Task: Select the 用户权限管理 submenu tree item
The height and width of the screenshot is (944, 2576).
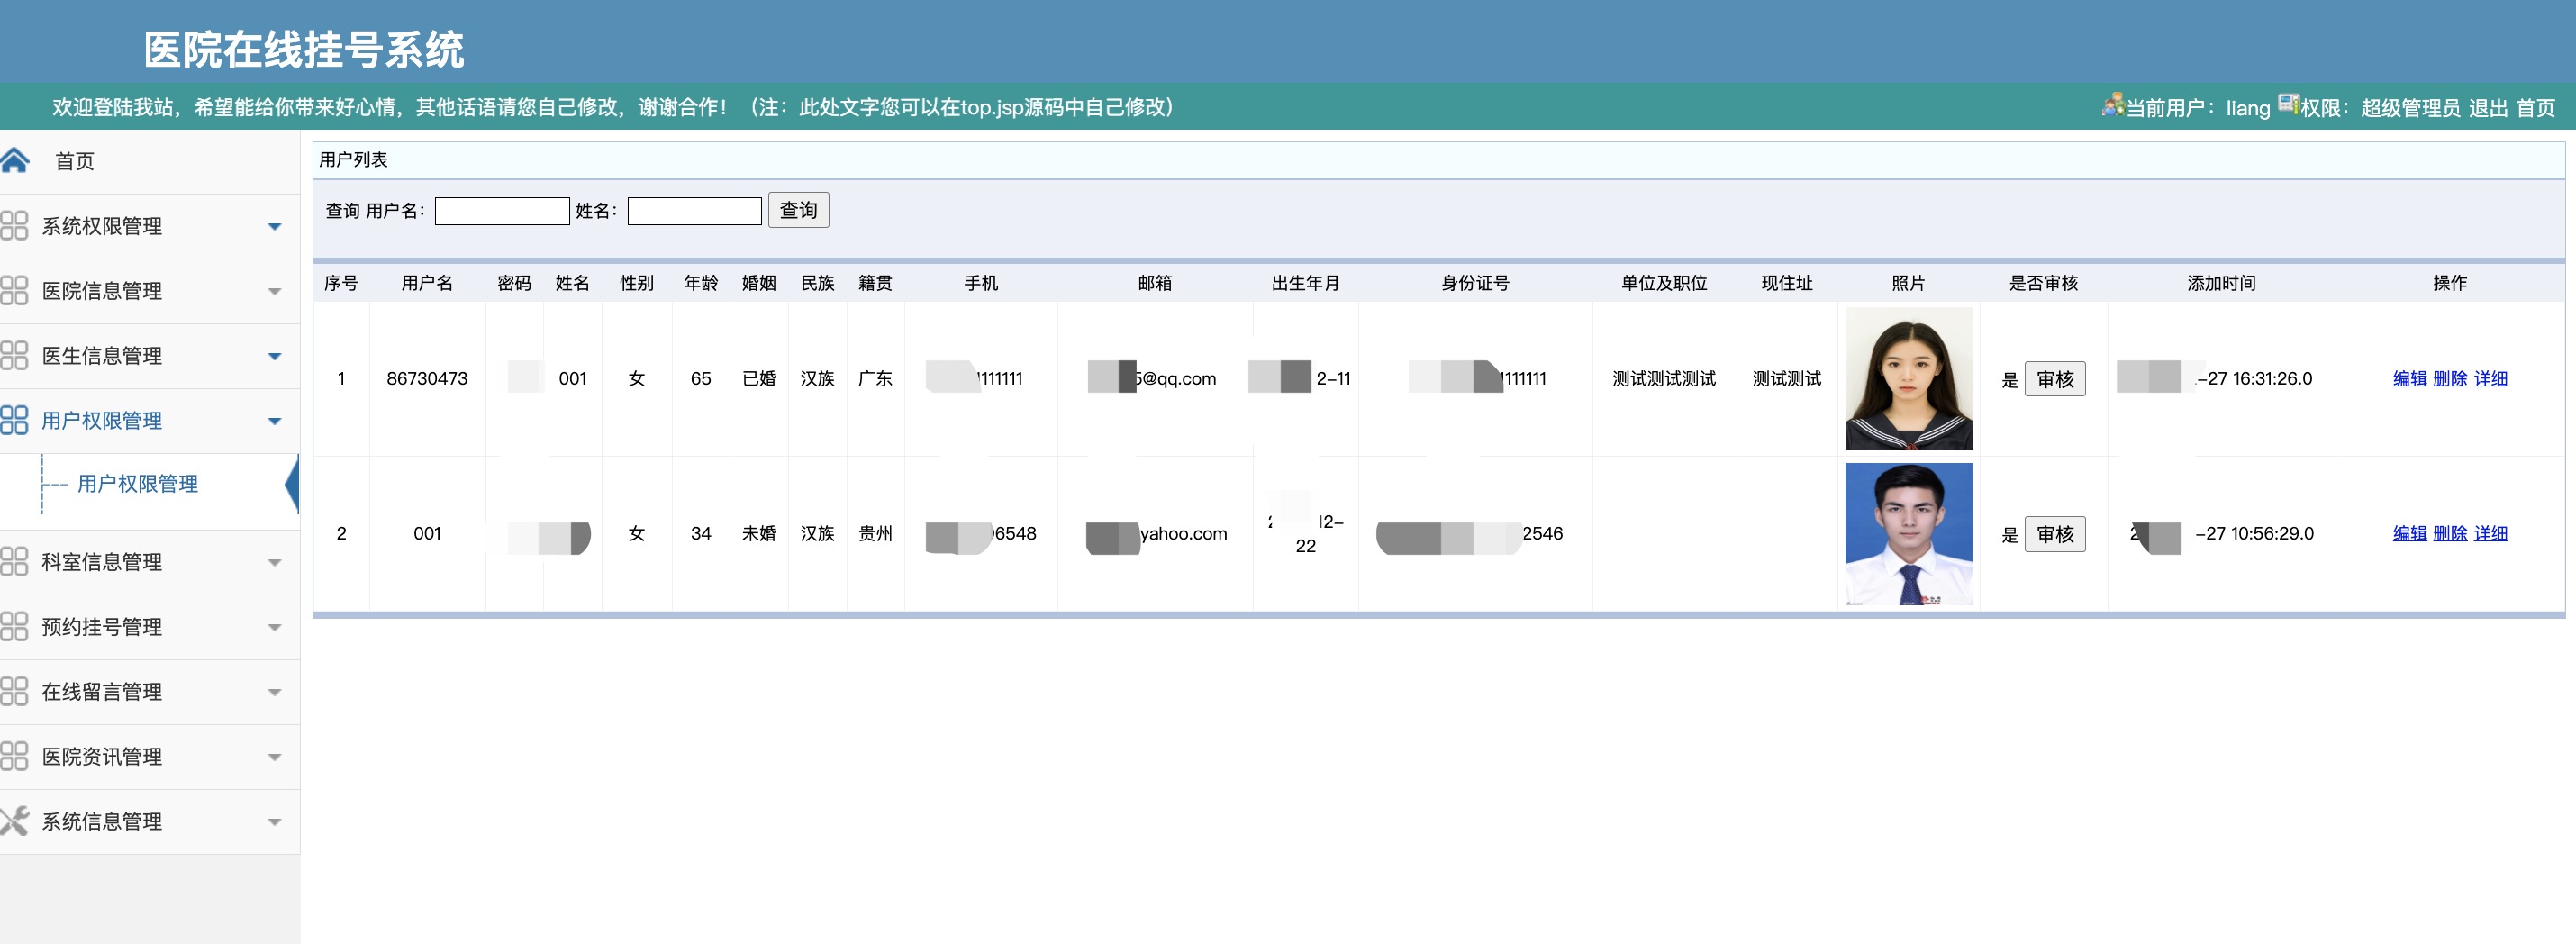Action: 137,484
